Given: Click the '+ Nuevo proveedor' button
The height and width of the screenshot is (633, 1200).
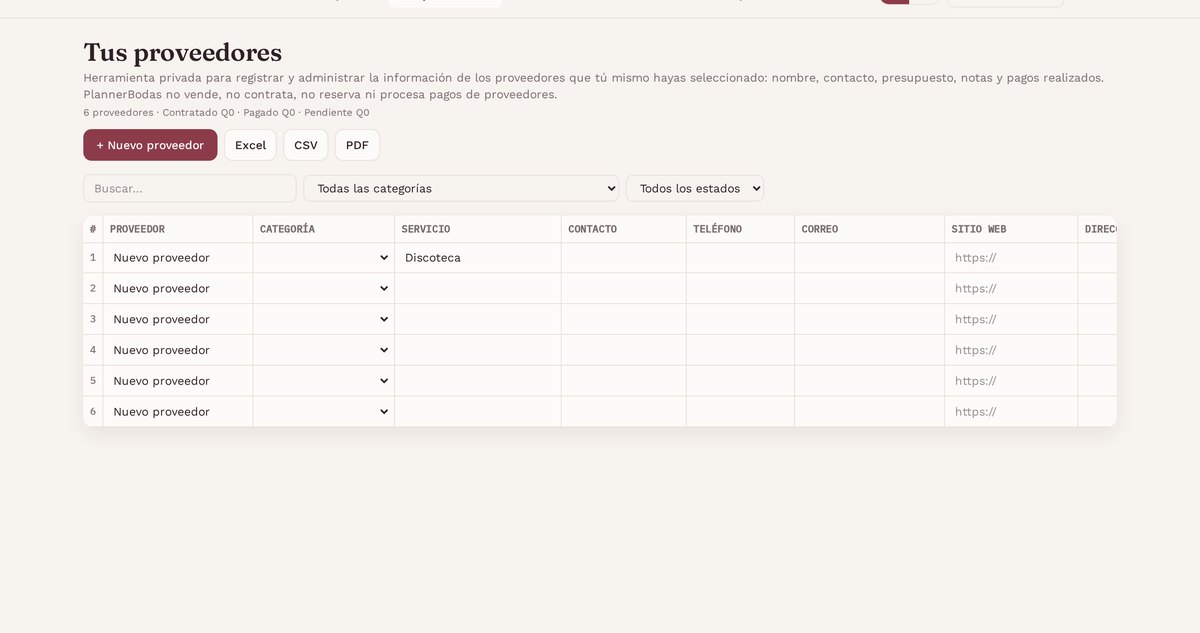Looking at the screenshot, I should [150, 145].
